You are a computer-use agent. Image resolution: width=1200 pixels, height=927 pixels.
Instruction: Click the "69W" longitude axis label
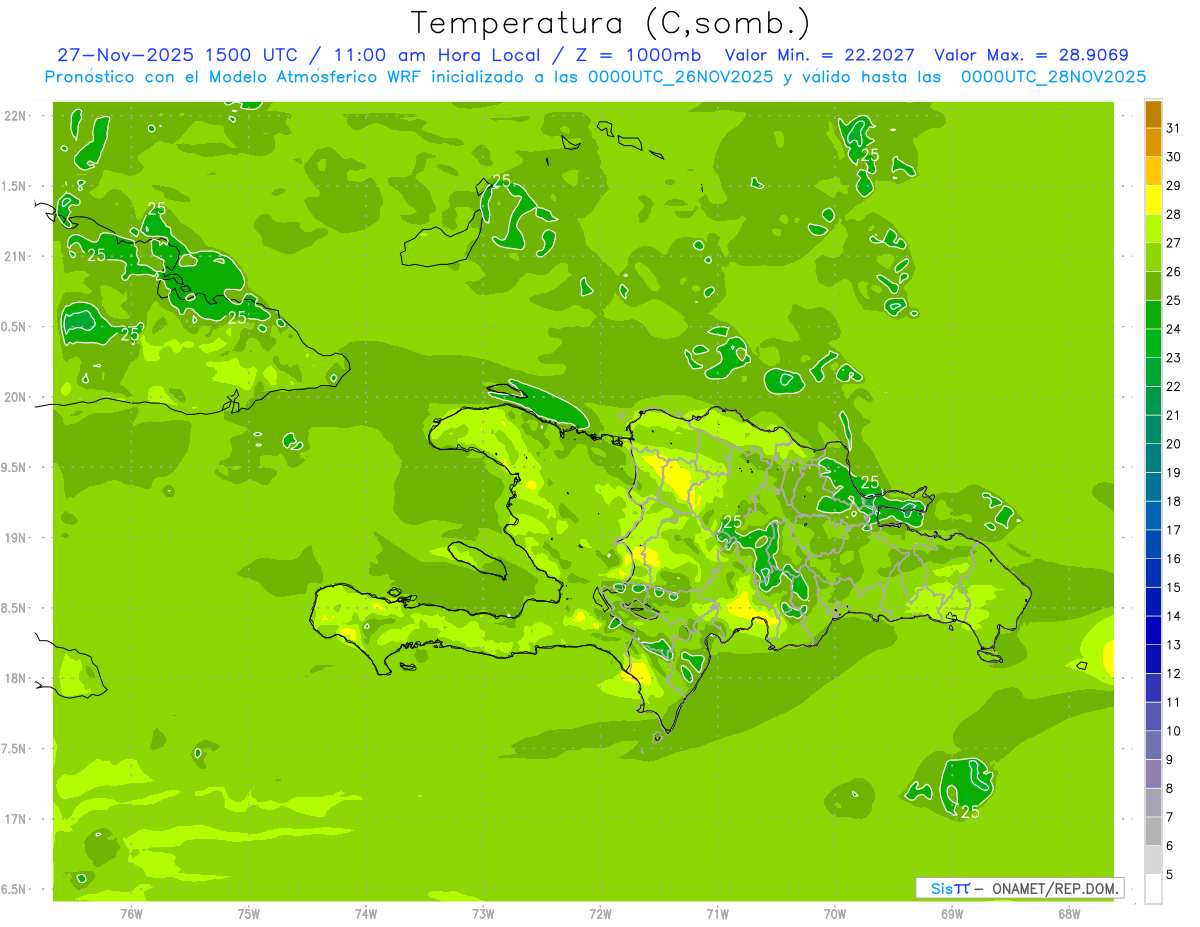[952, 914]
